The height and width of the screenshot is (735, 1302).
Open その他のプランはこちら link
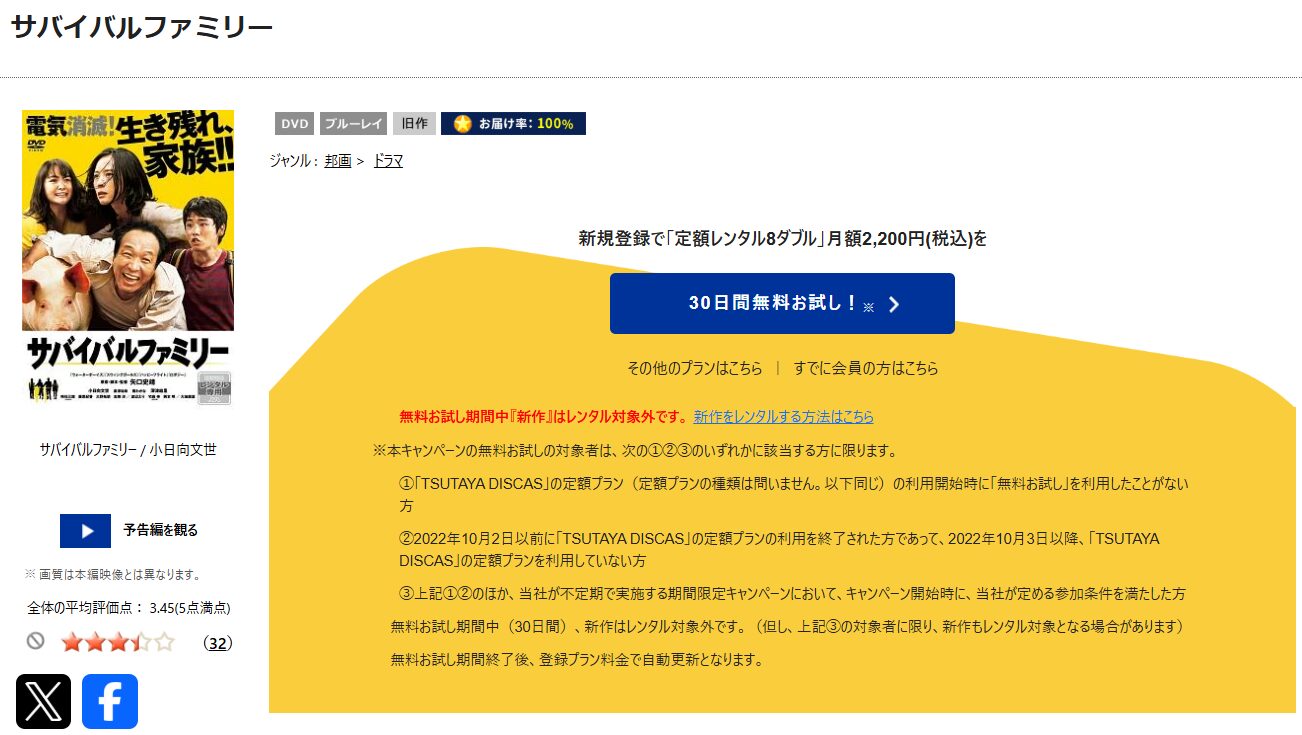point(694,368)
